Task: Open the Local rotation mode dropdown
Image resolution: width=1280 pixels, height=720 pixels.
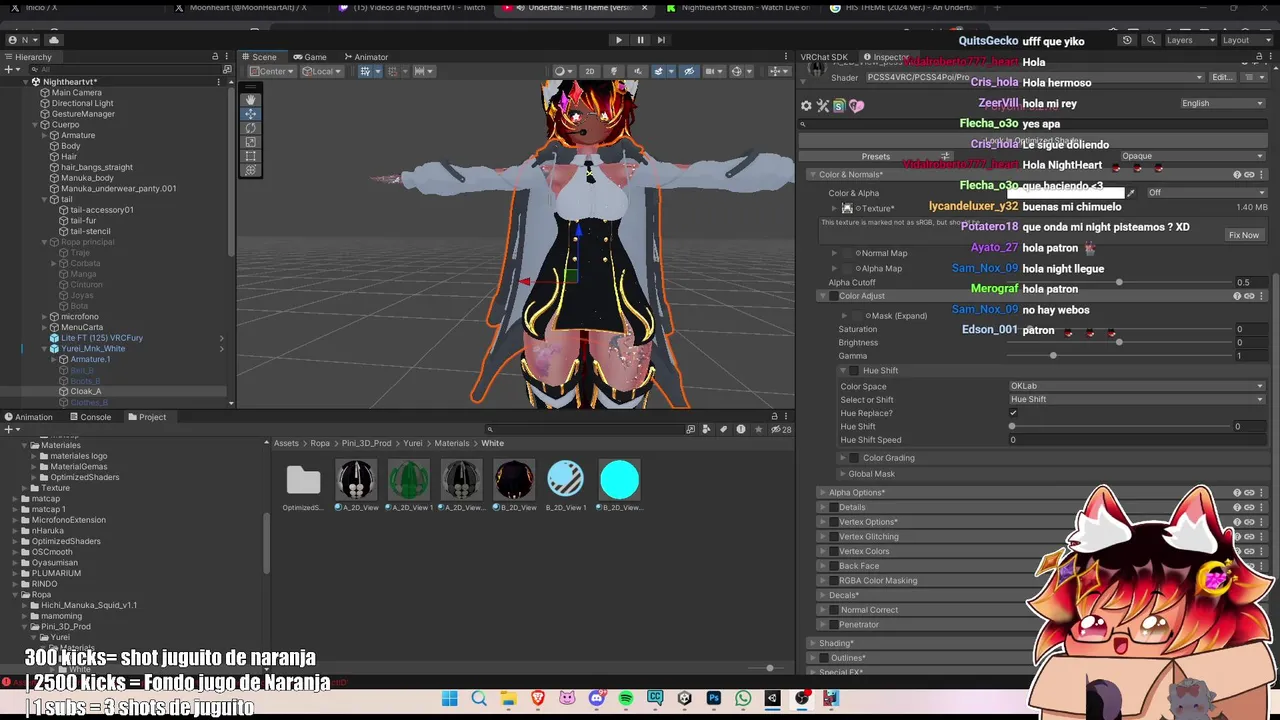Action: 322,71
